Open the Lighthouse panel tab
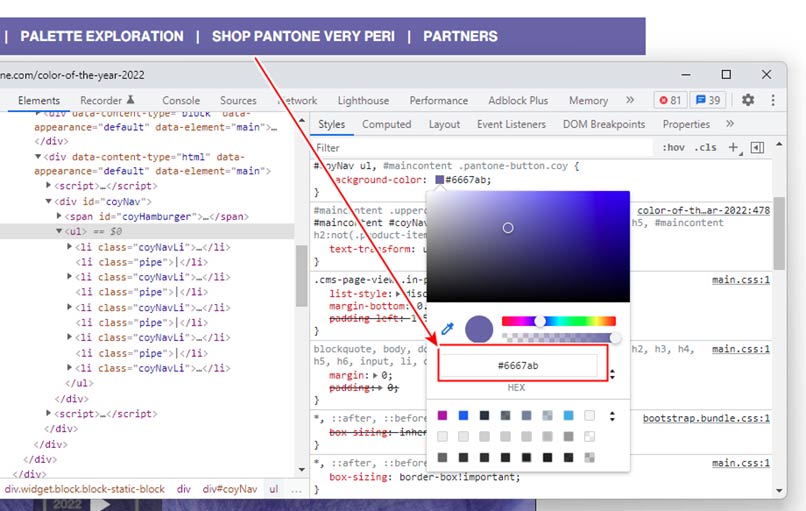This screenshot has width=806, height=511. [363, 100]
